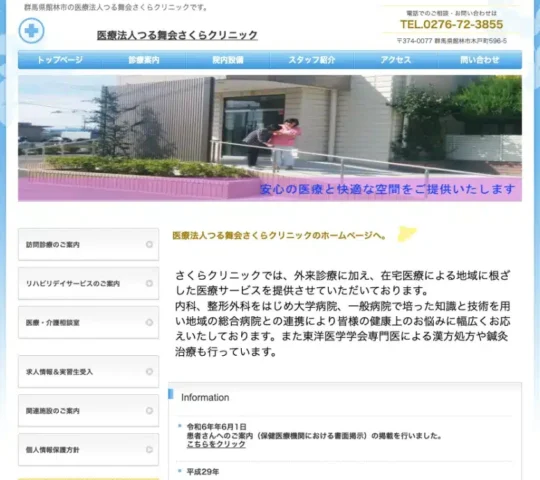Click the blue cross clinic logo
This screenshot has width=540, height=480.
pos(31,31)
